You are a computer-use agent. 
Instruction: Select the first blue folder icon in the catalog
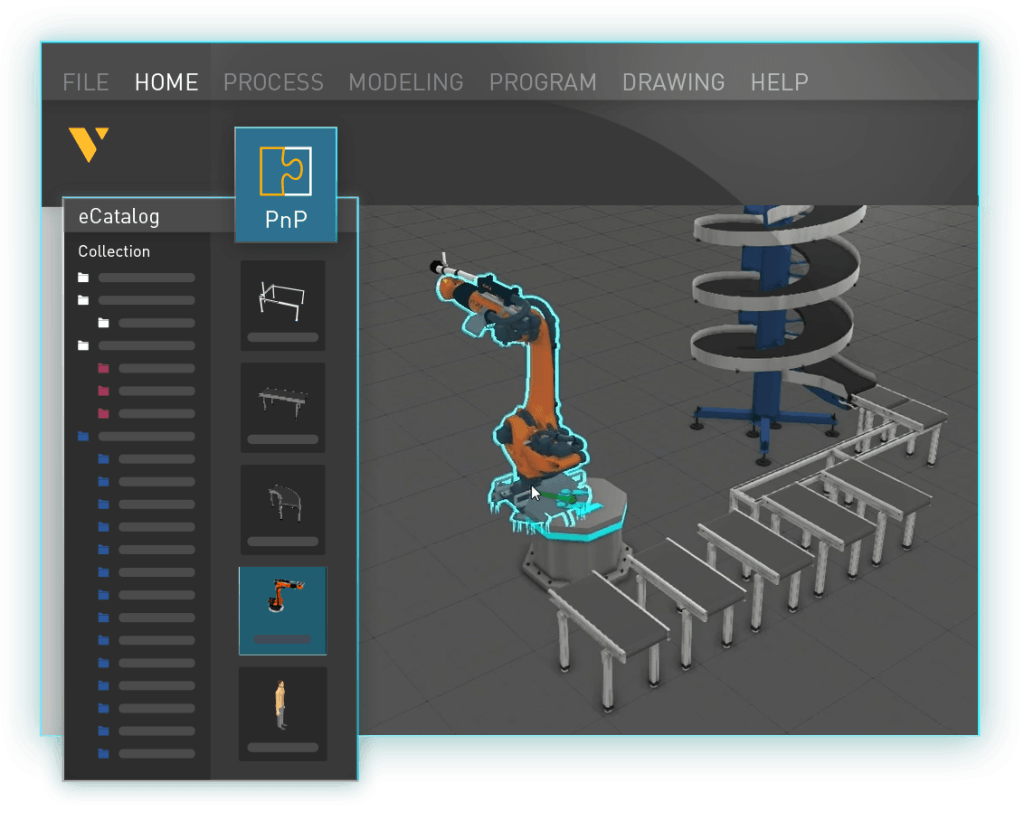coord(82,435)
